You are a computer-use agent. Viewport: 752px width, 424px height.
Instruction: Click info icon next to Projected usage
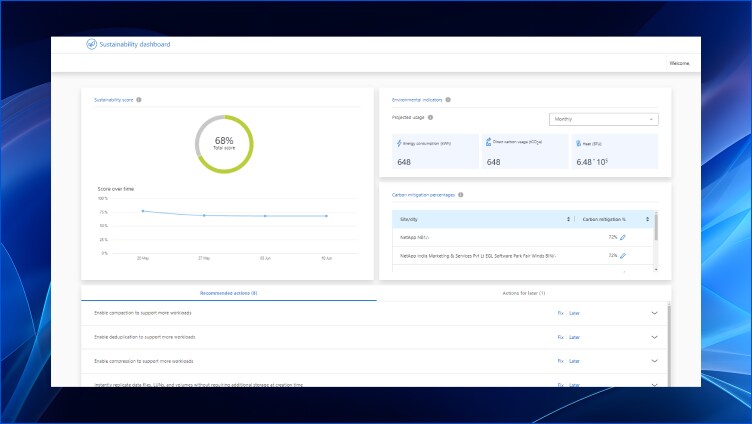pos(430,118)
